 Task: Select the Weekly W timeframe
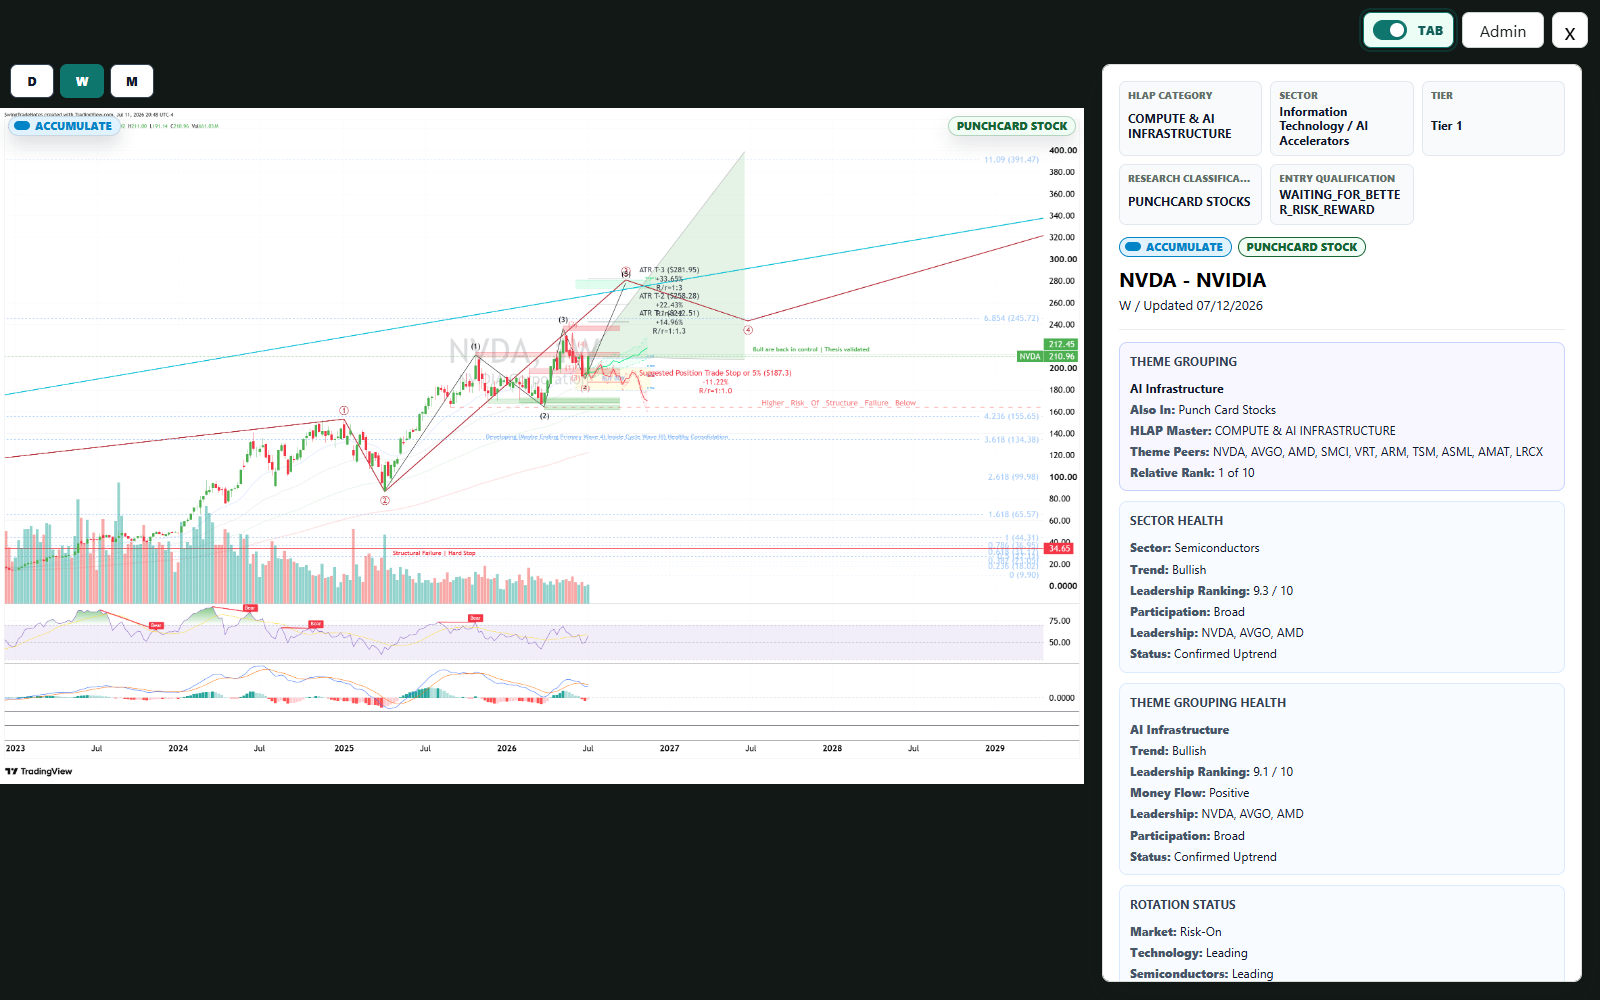[82, 81]
